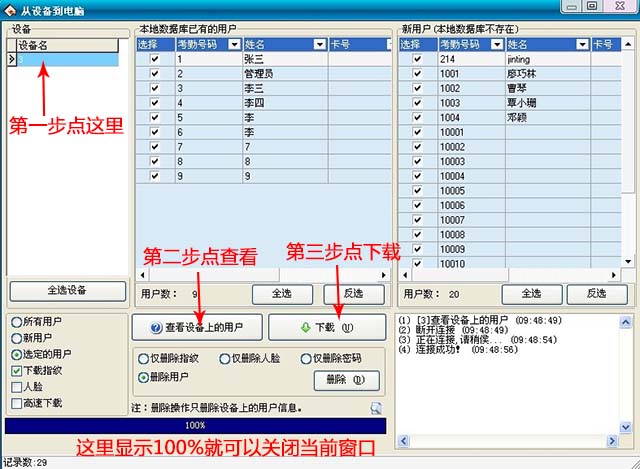
Task: Uncheck the checkbox for user 管理员
Action: point(155,73)
